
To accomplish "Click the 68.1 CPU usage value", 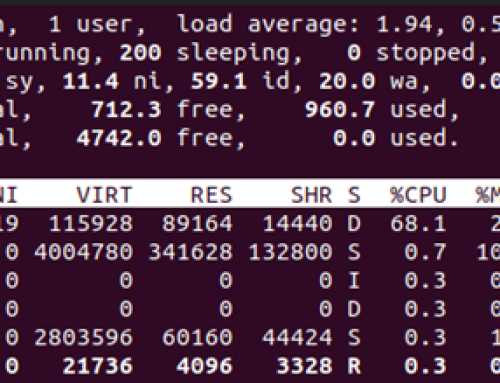I will pyautogui.click(x=418, y=223).
